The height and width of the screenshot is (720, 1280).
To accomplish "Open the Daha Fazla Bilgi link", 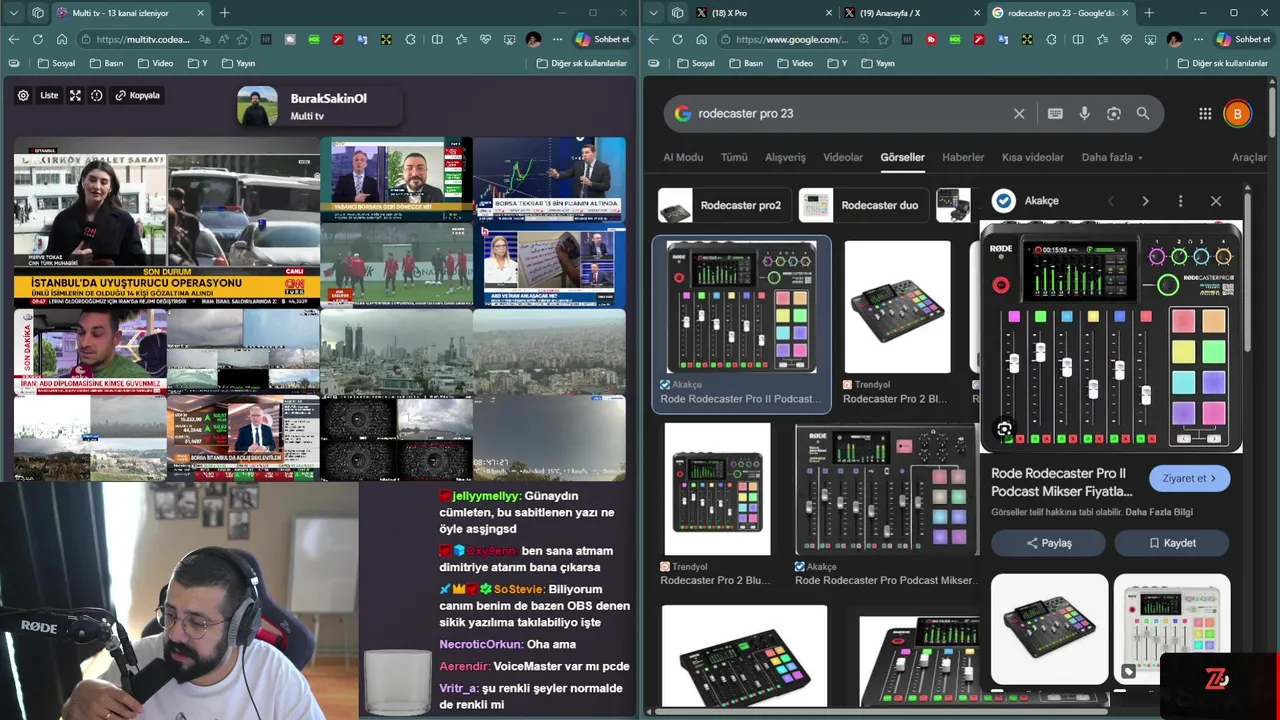I will pyautogui.click(x=1159, y=512).
